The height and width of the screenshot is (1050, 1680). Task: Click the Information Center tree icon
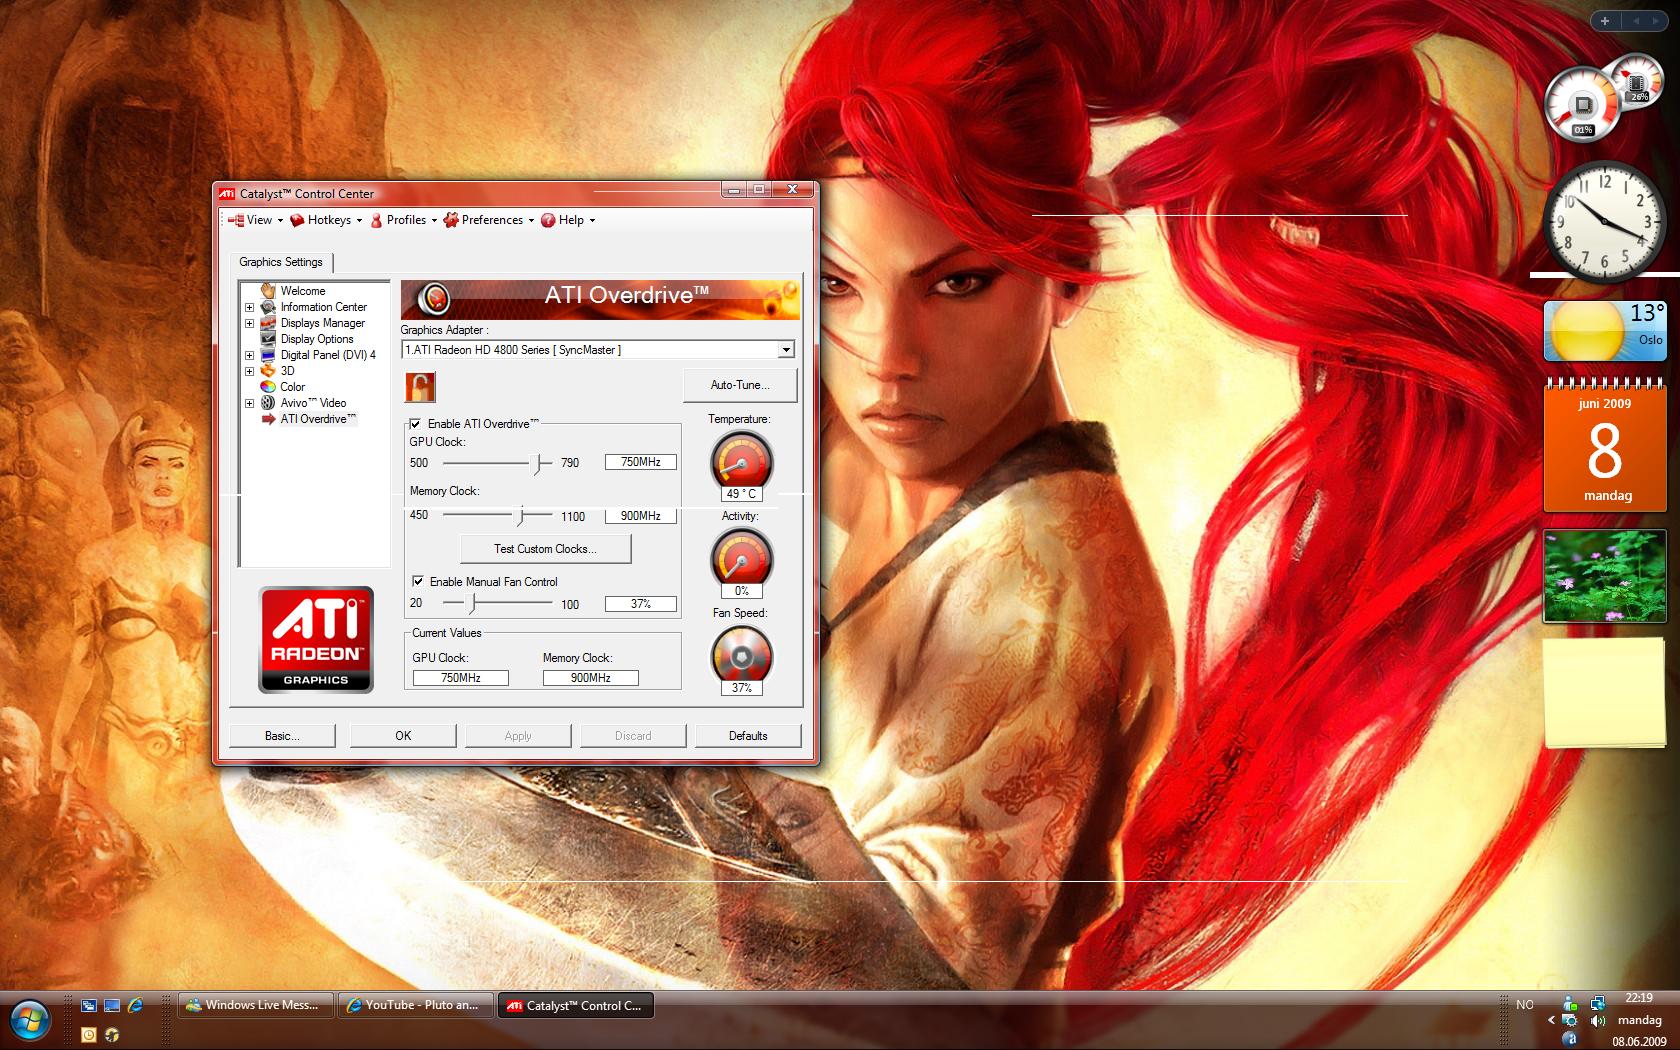coord(268,307)
